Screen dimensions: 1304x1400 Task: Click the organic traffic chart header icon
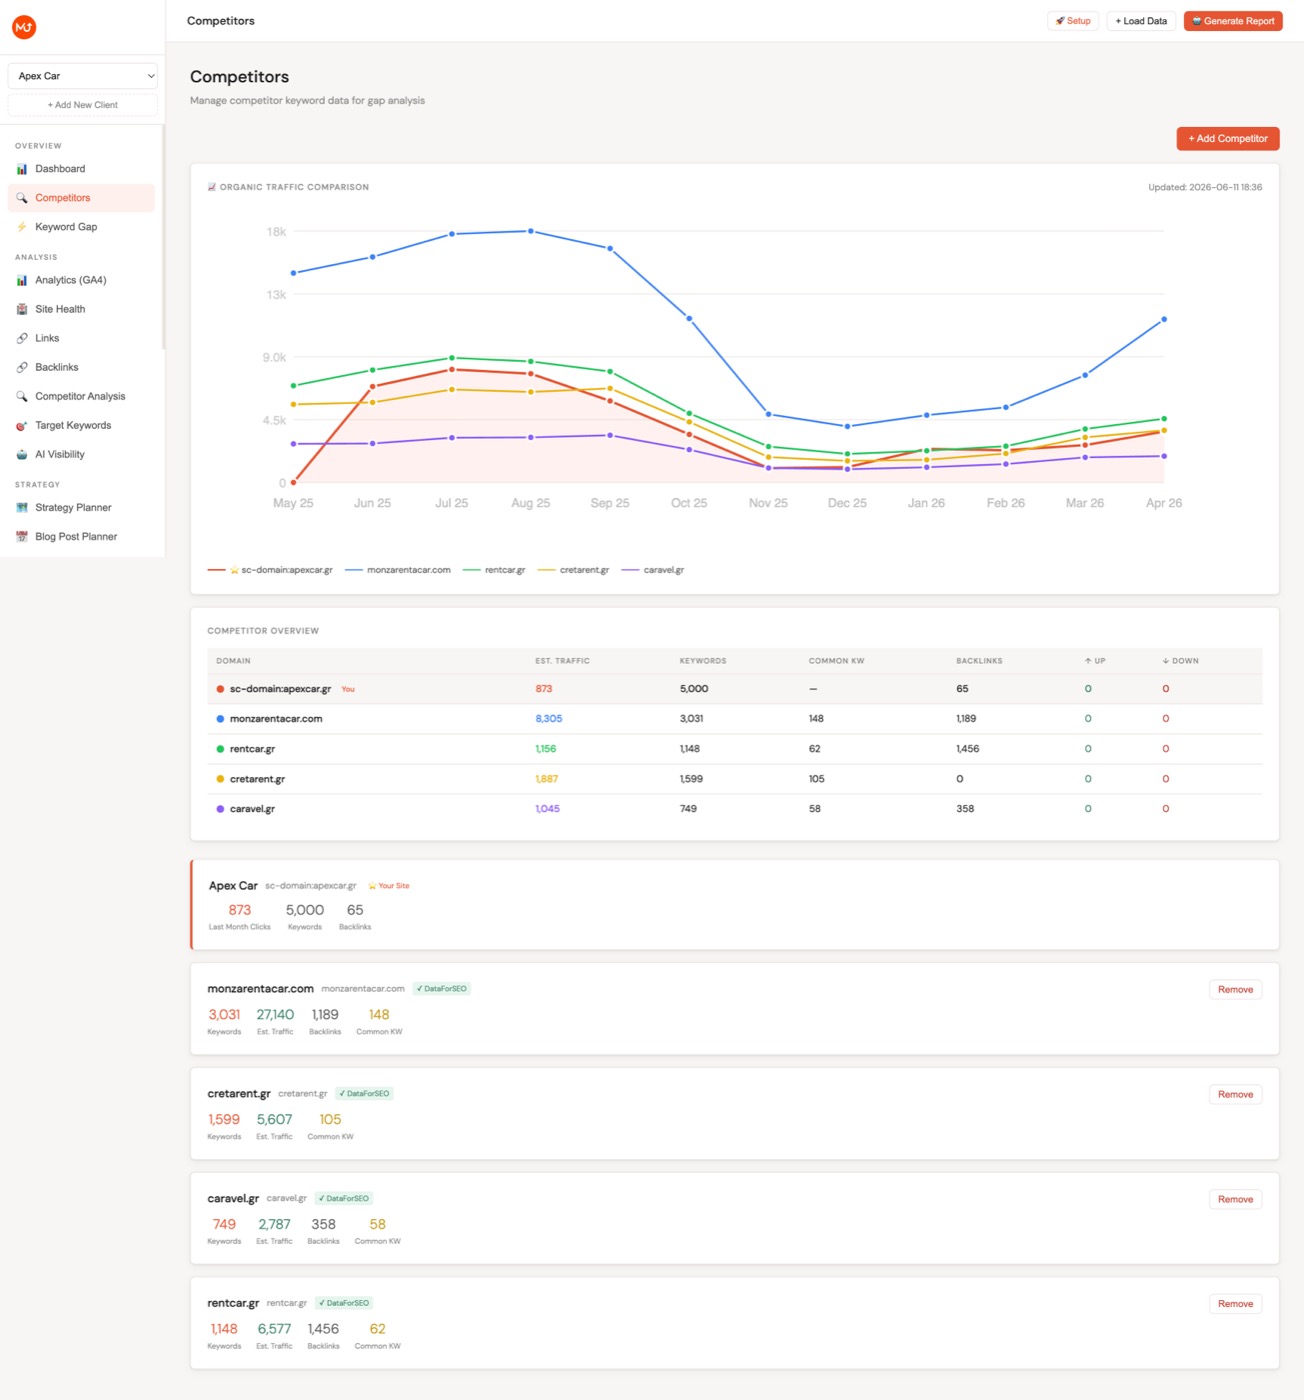click(212, 187)
